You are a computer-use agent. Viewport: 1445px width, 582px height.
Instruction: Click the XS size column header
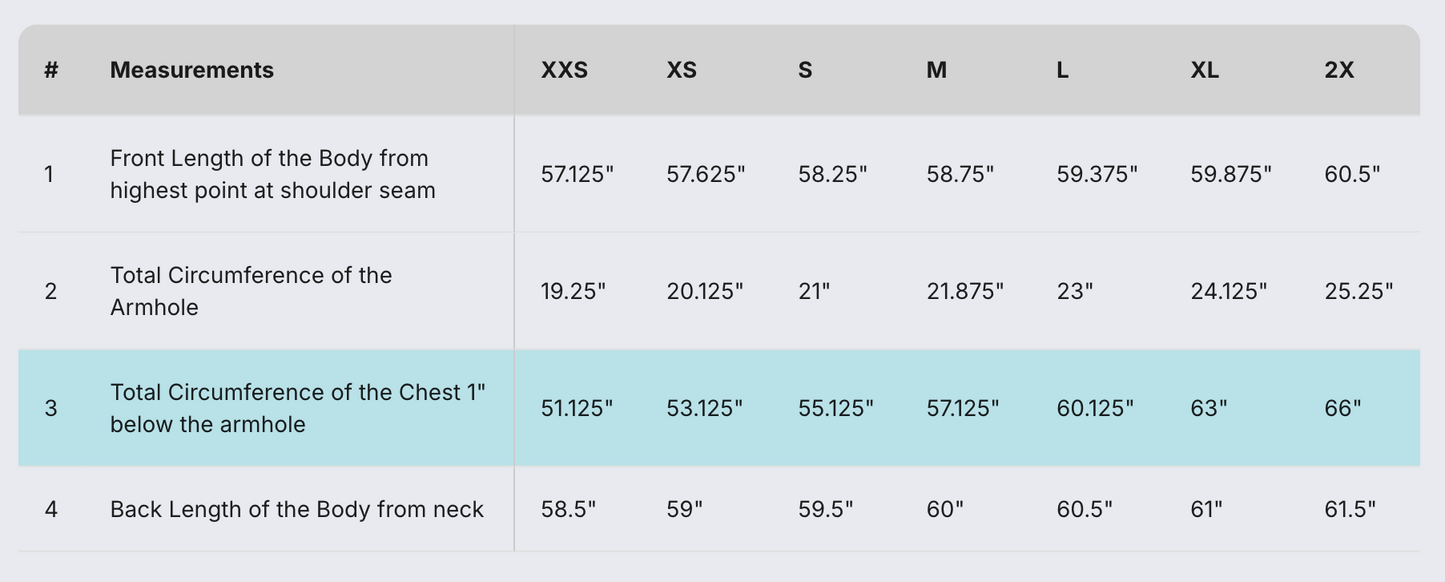point(681,70)
